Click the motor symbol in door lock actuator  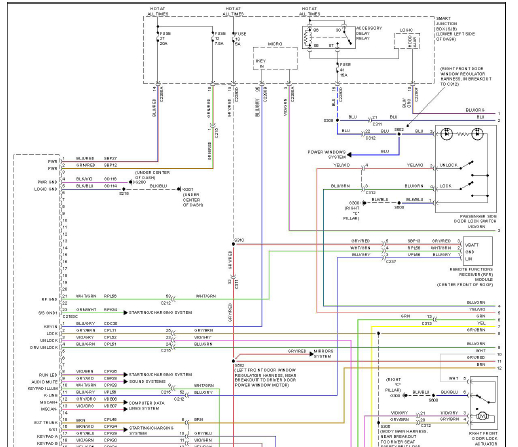482,416
